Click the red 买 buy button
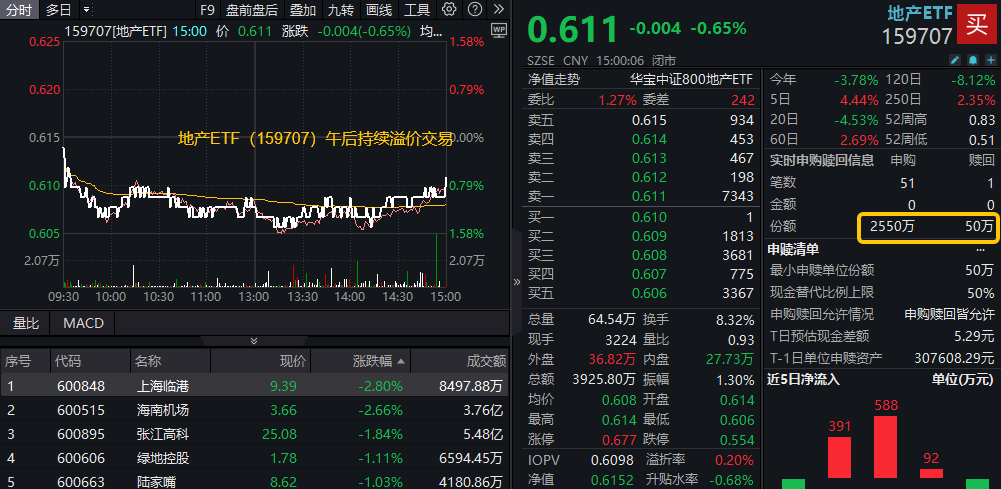Screen dimensions: 1001x489 pyautogui.click(x=972, y=24)
